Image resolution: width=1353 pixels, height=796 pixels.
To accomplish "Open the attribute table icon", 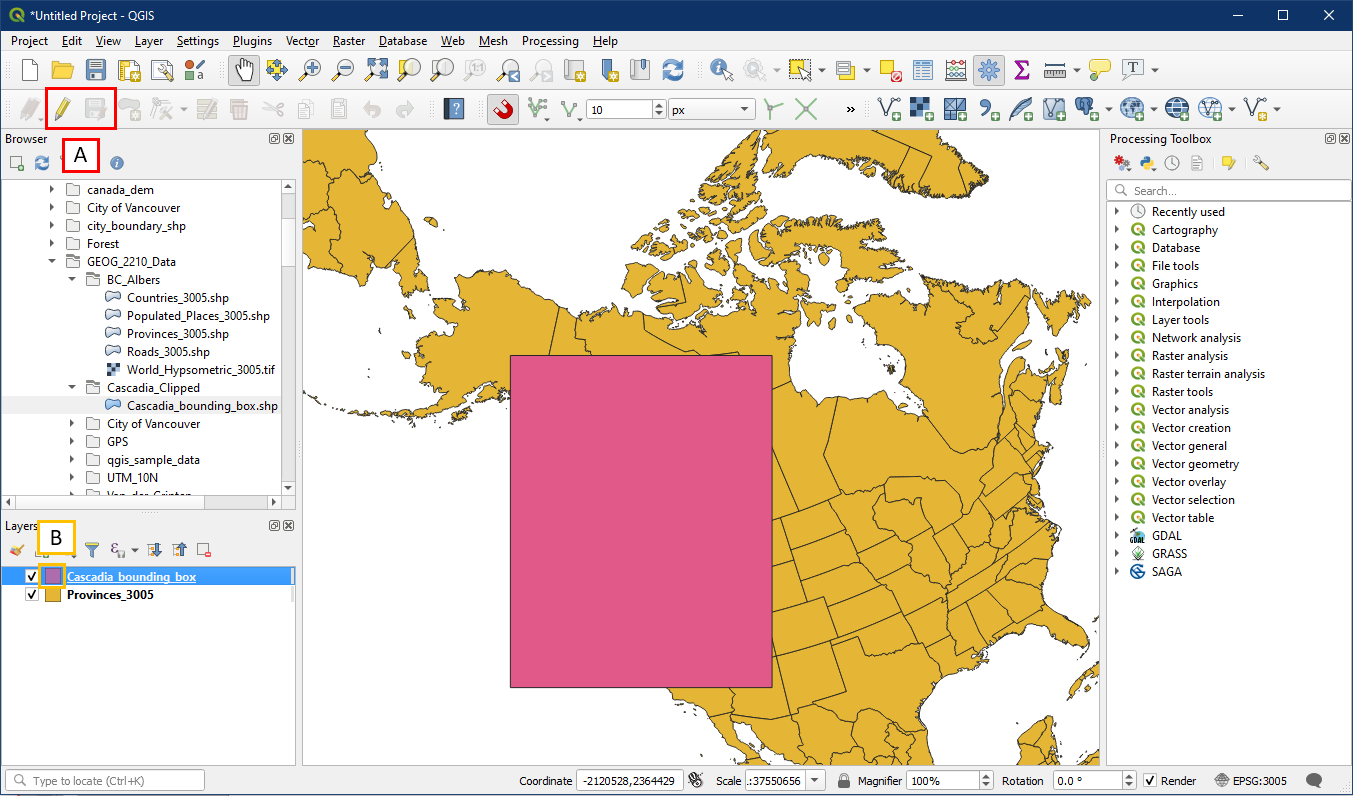I will coord(923,70).
